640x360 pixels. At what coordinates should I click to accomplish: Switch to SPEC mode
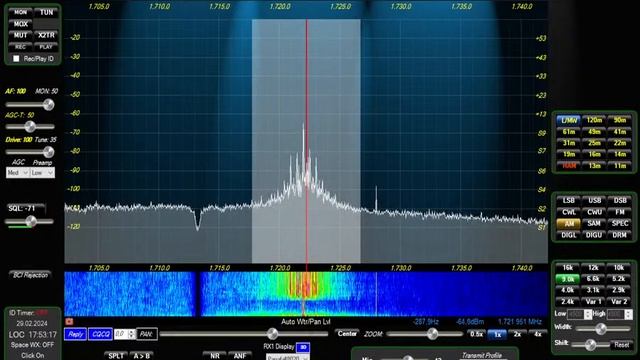620,224
